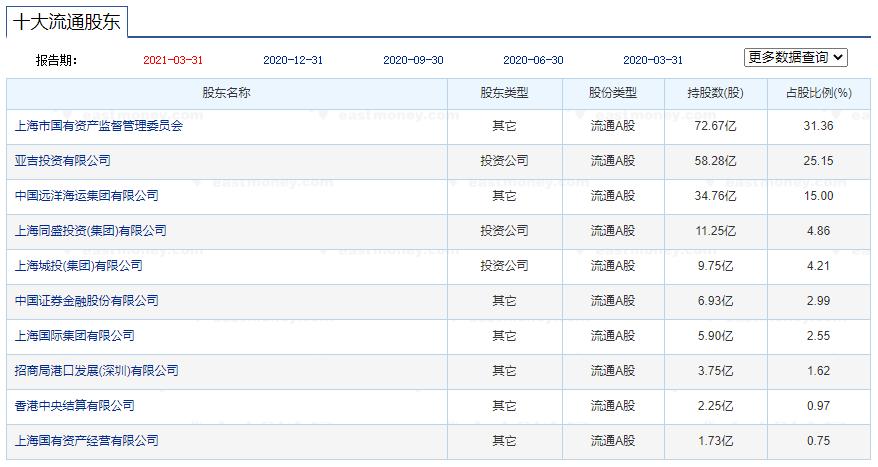Click the 持股数(股) column header
The width and height of the screenshot is (878, 467).
(715, 93)
